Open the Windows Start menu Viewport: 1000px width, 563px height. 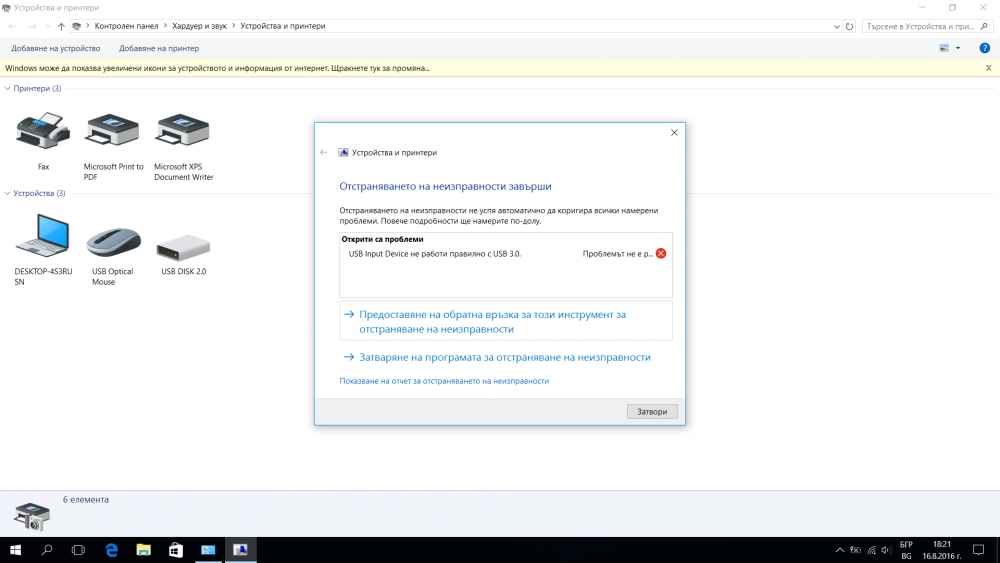coord(15,550)
